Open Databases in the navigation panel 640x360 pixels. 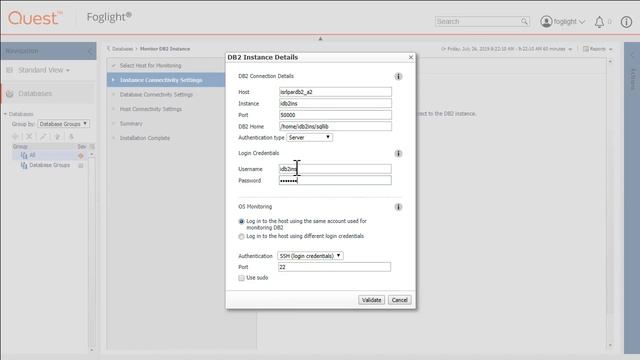(x=35, y=93)
